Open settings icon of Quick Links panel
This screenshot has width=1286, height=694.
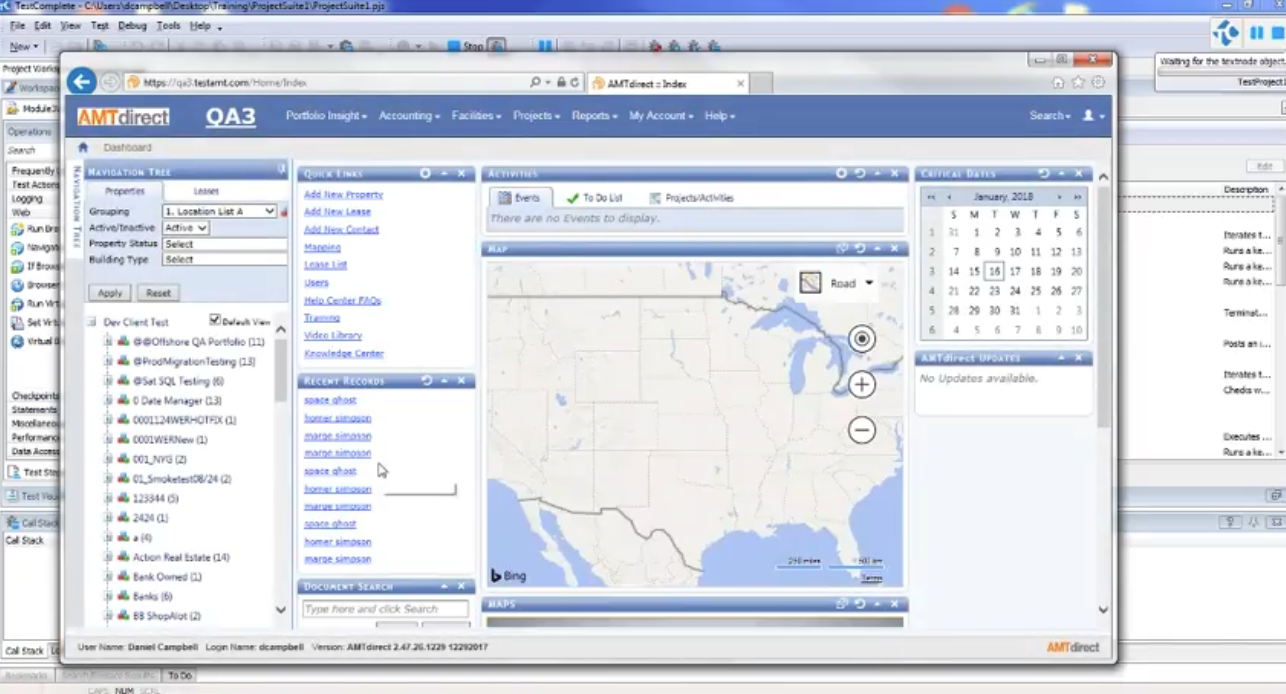425,173
